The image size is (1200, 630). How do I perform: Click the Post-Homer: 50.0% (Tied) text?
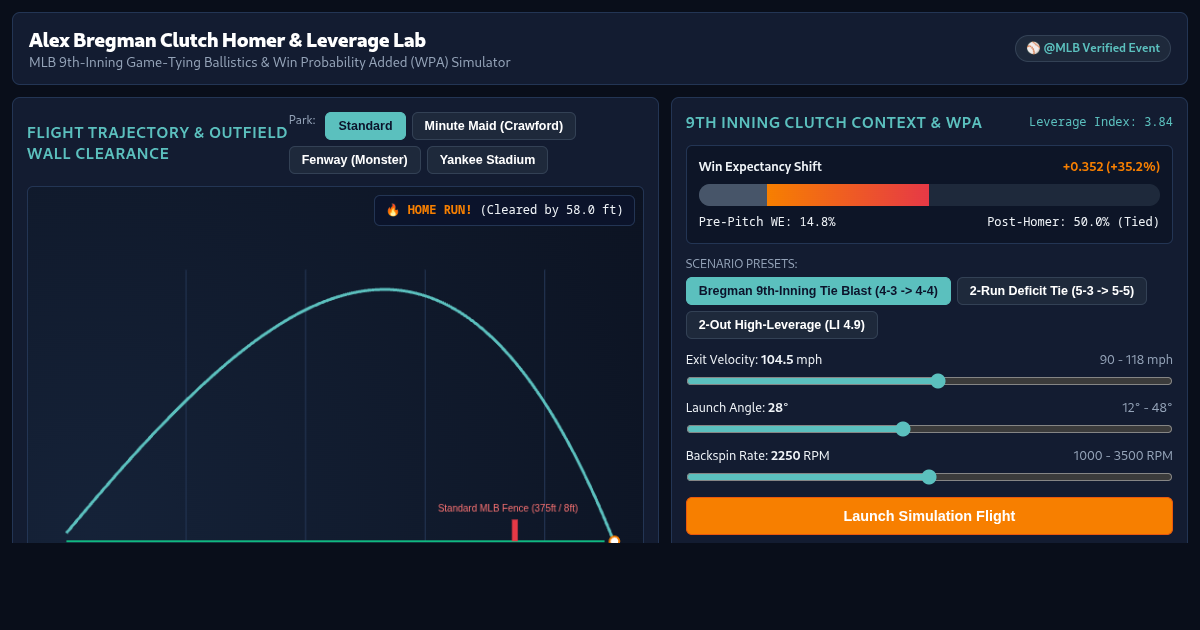pos(1073,222)
